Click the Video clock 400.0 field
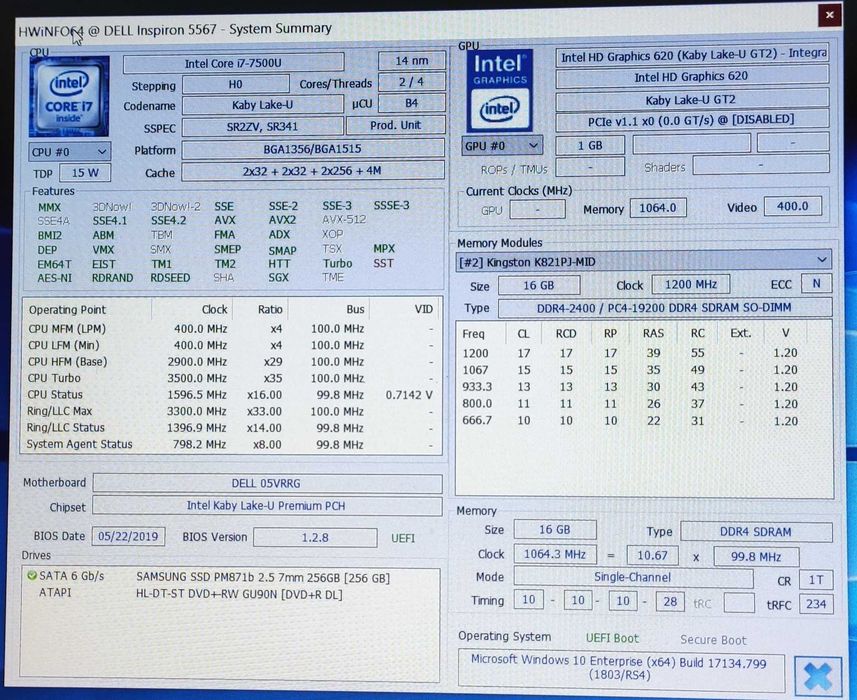This screenshot has width=857, height=700. pyautogui.click(x=793, y=206)
